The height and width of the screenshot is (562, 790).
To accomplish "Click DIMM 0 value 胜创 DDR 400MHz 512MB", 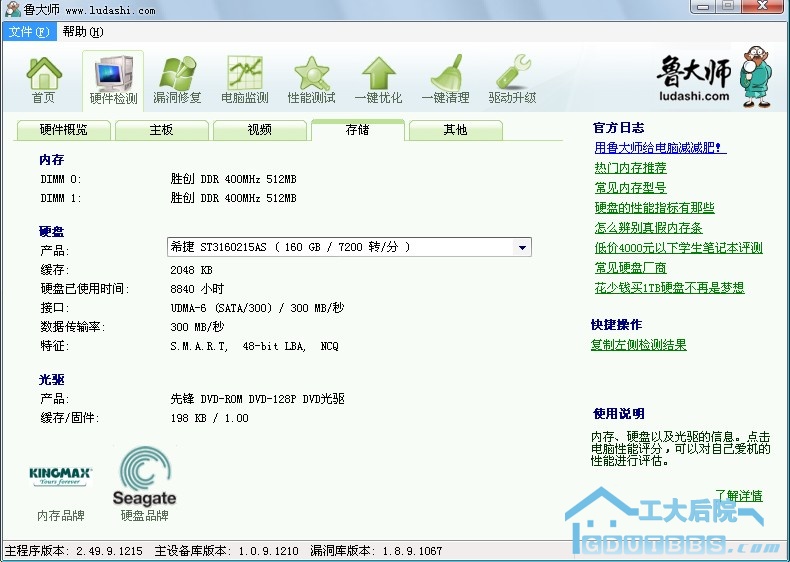I will pos(233,179).
